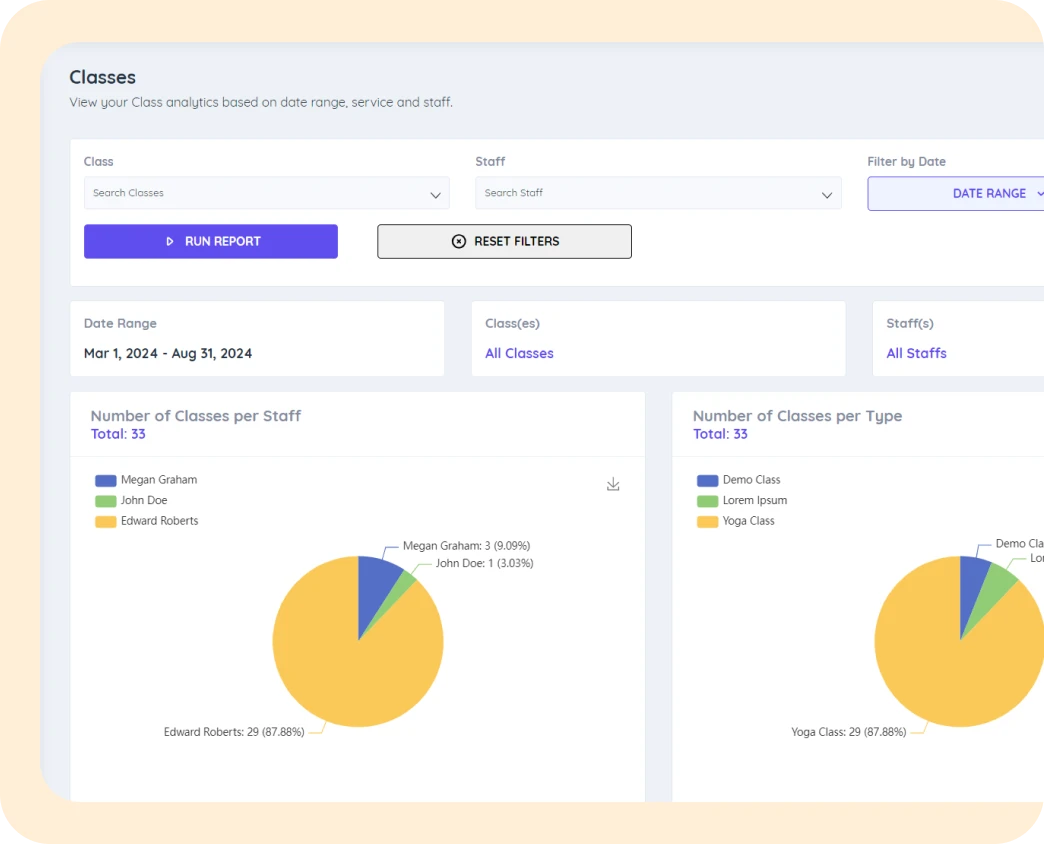Expand the Search Classes dropdown arrow
This screenshot has width=1044, height=844.
click(435, 195)
